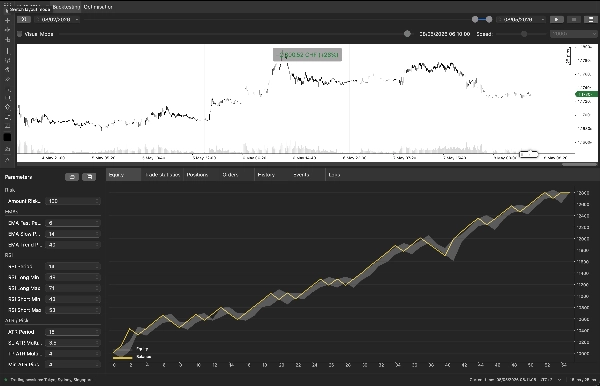Click the TP ATR Multiplier stepper arrows
This screenshot has height=386, width=600.
pos(97,353)
